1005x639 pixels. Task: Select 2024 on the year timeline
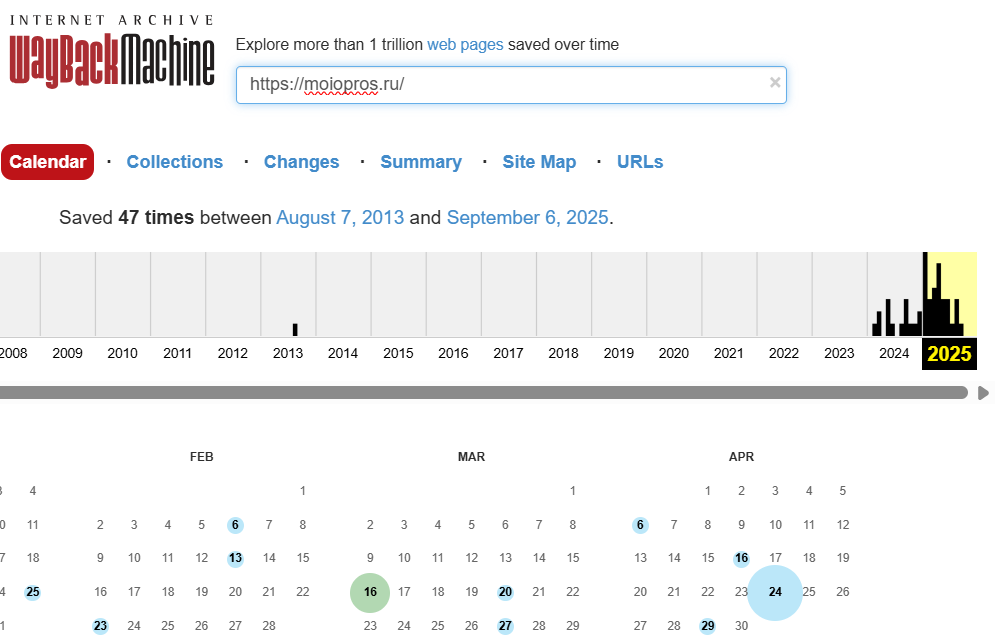point(894,353)
